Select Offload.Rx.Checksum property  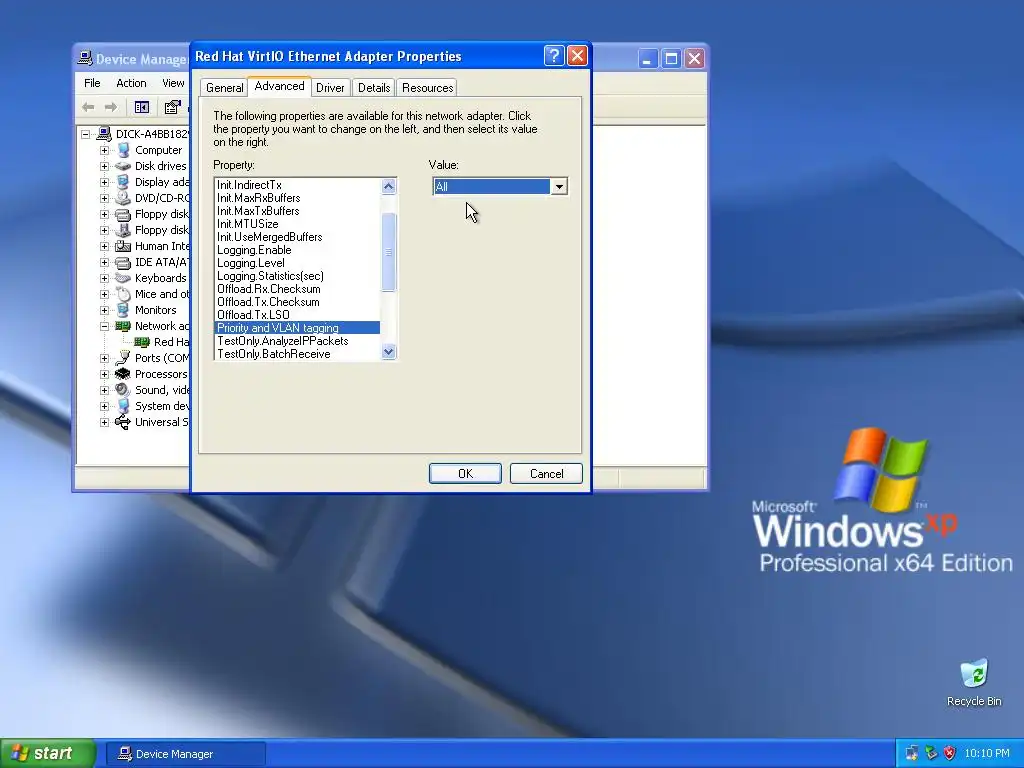pos(297,289)
